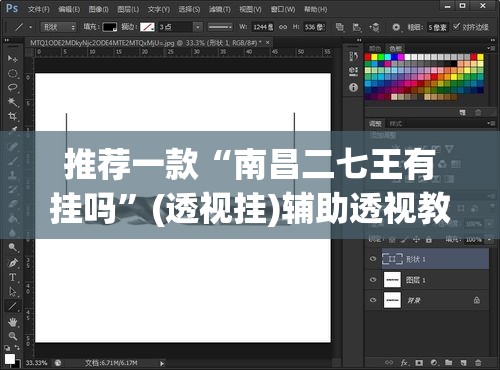The image size is (500, 370).
Task: Delete swatch with trash icon in Swatches
Action: pos(478,113)
